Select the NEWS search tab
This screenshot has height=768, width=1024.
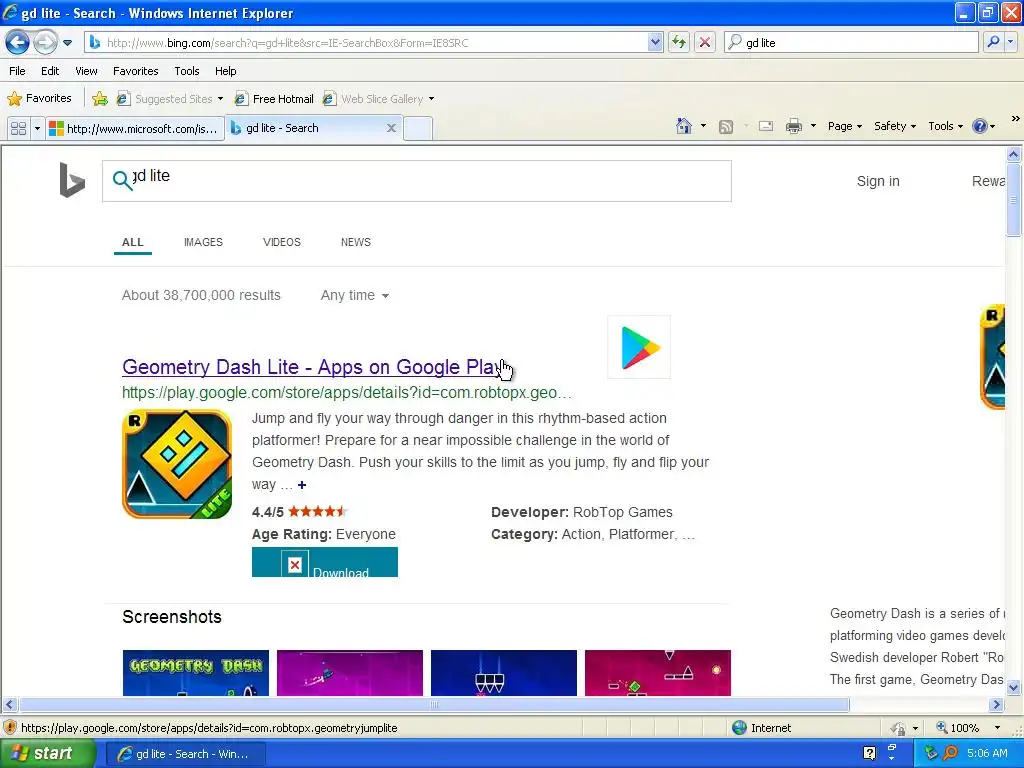[356, 242]
